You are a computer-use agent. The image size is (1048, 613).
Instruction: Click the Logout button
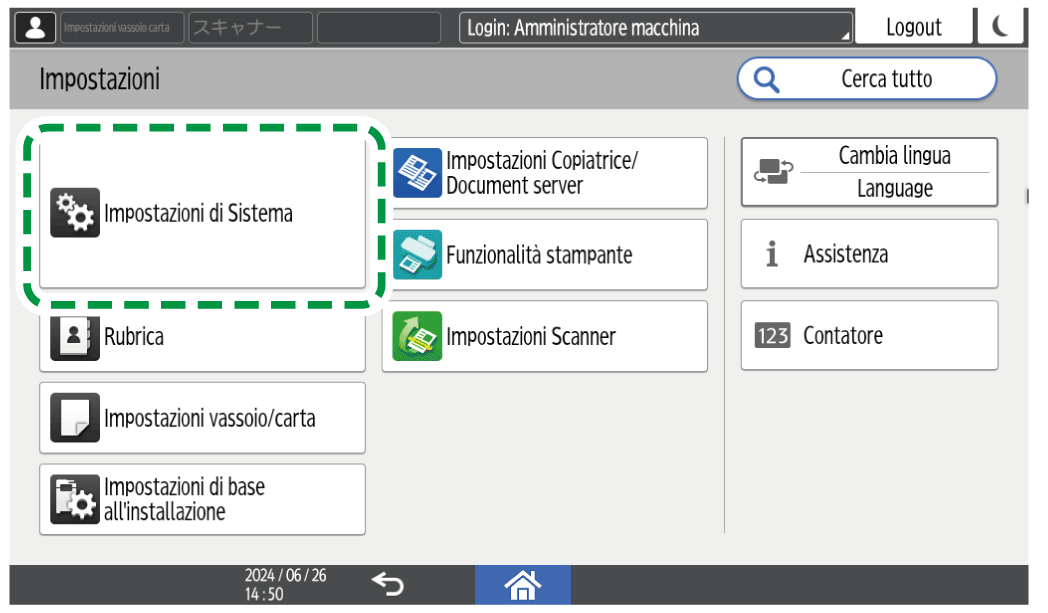914,27
